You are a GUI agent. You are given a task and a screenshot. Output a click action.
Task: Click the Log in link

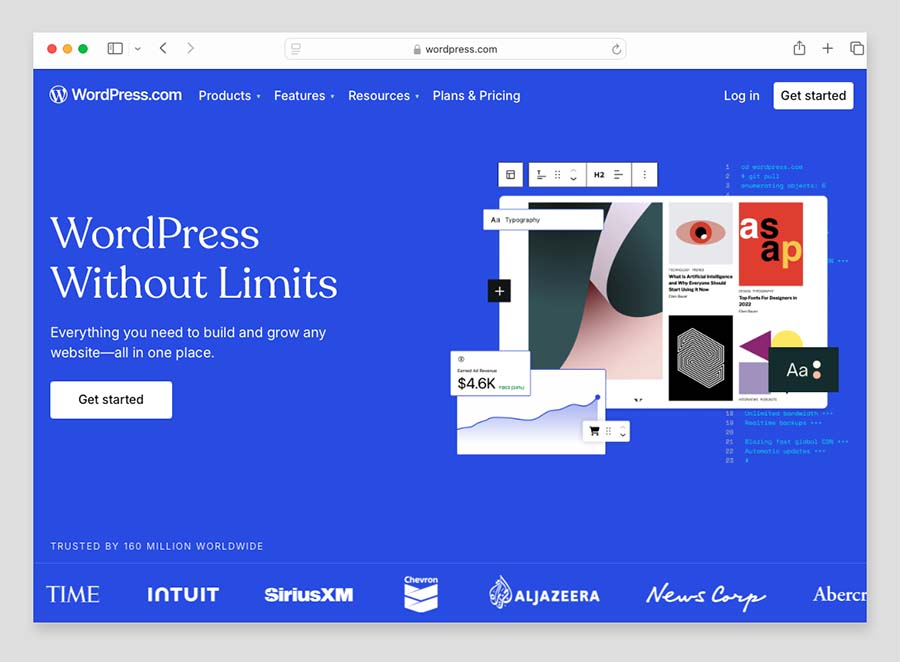(741, 96)
